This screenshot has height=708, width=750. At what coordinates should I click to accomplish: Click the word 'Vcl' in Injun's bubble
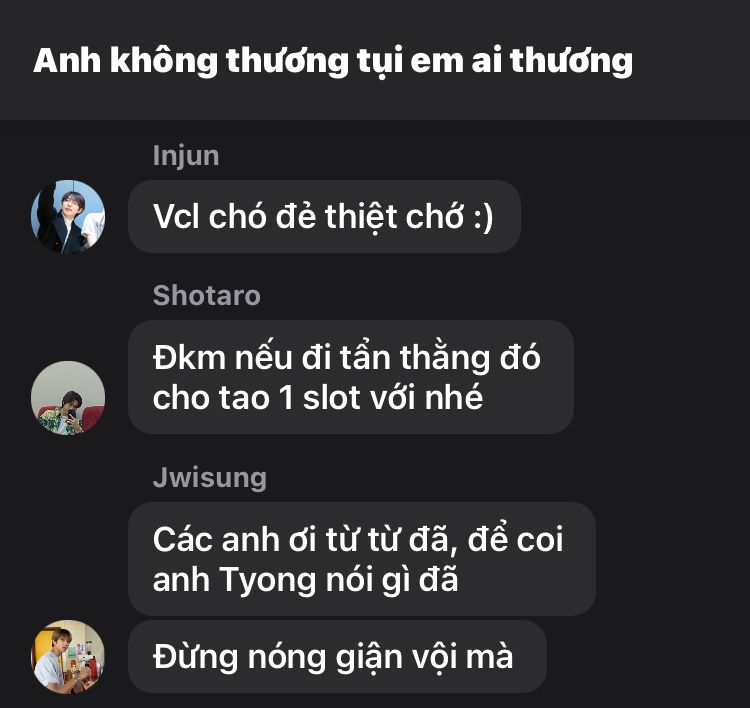coord(176,217)
